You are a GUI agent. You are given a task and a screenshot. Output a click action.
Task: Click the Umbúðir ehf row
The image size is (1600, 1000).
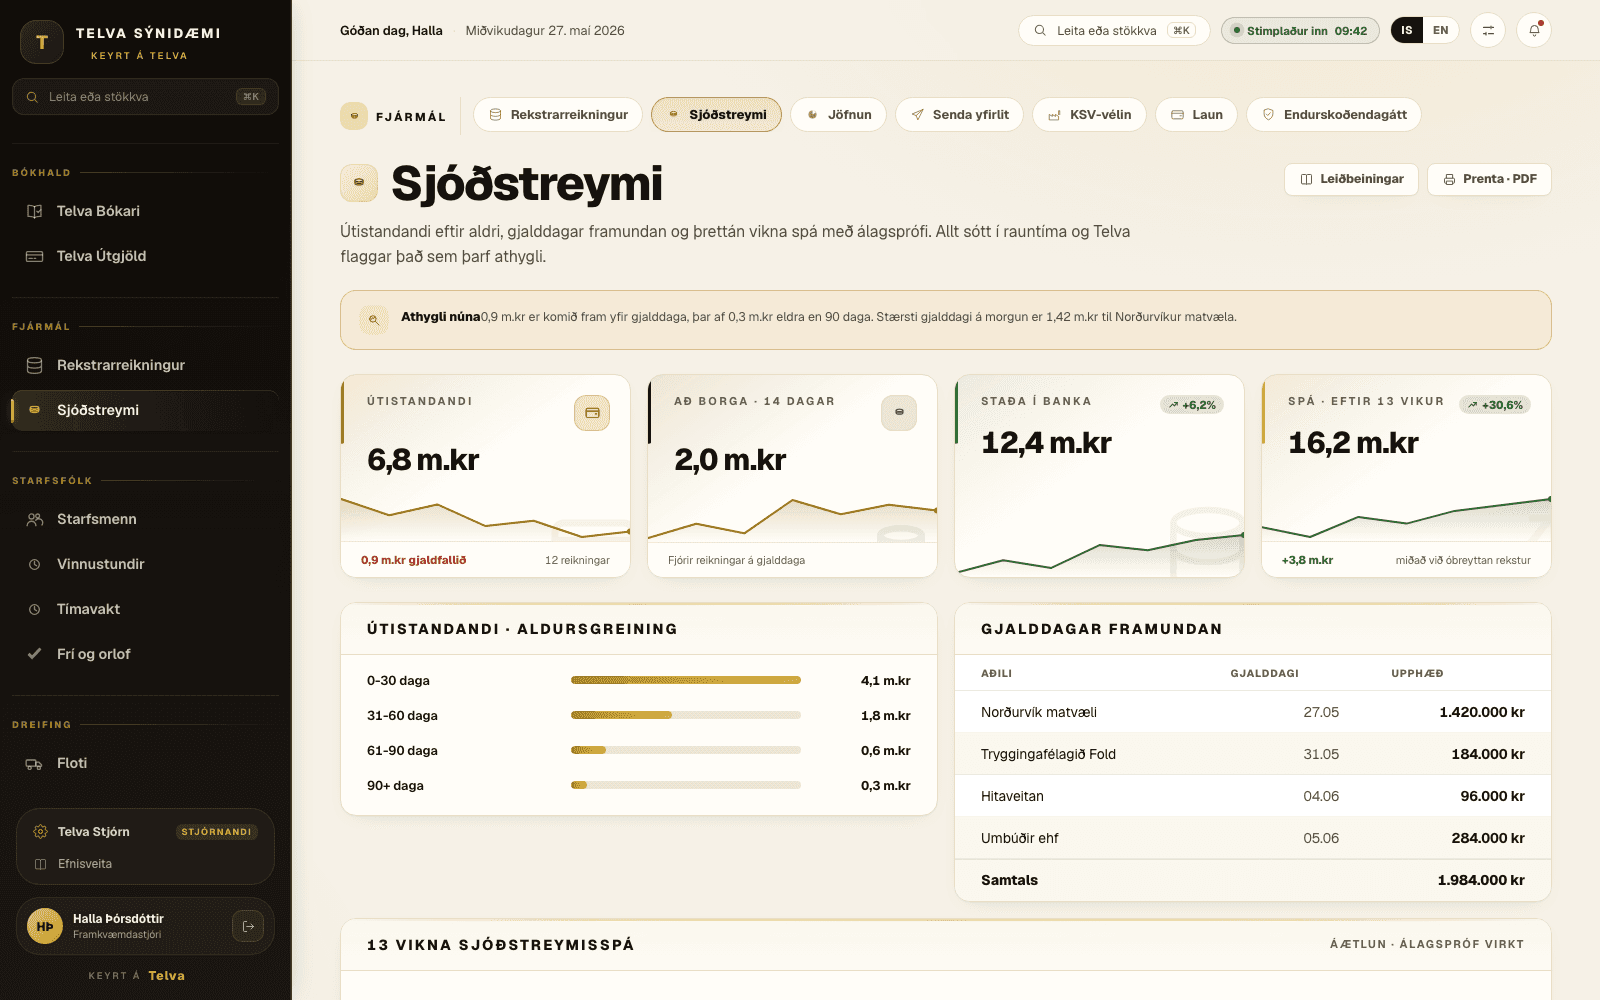1253,838
